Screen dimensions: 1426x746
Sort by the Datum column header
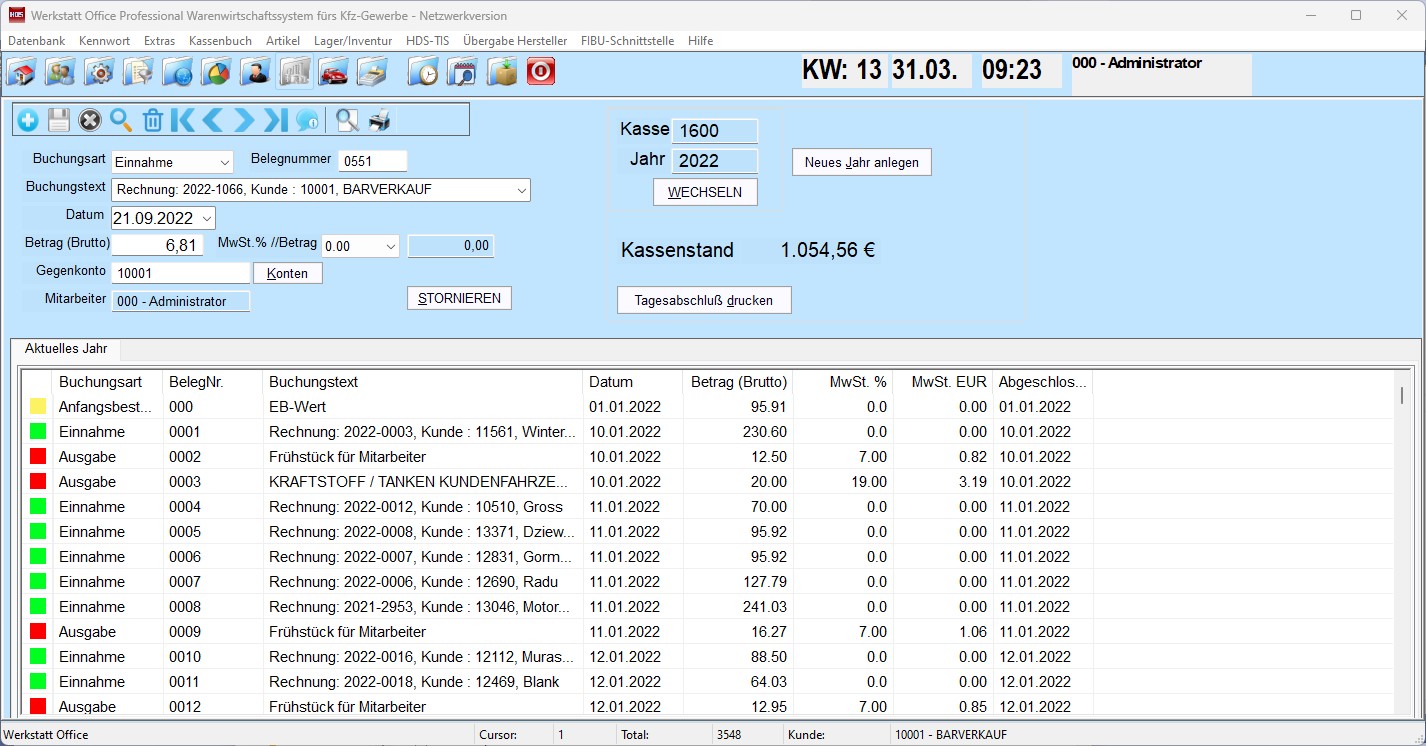[x=634, y=382]
